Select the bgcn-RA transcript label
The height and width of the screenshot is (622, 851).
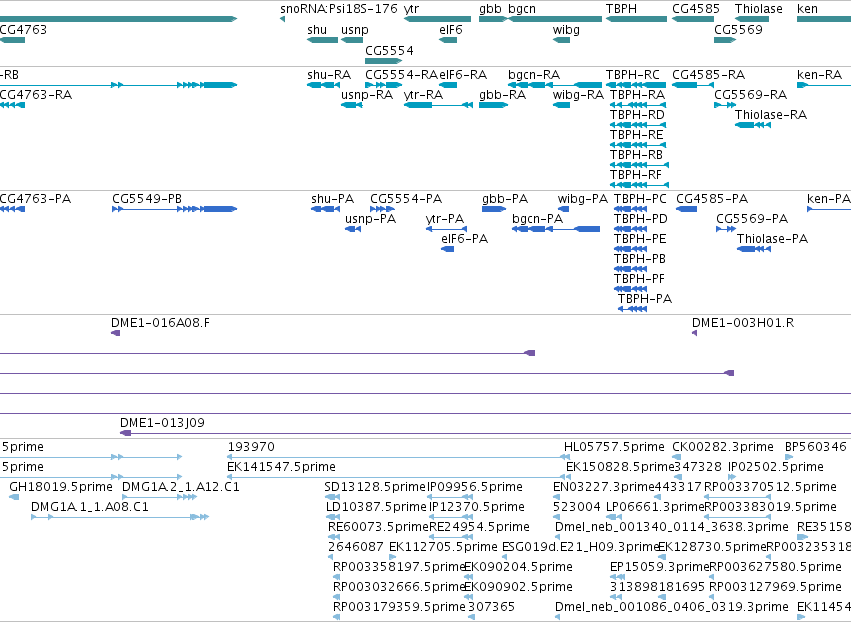[x=534, y=74]
